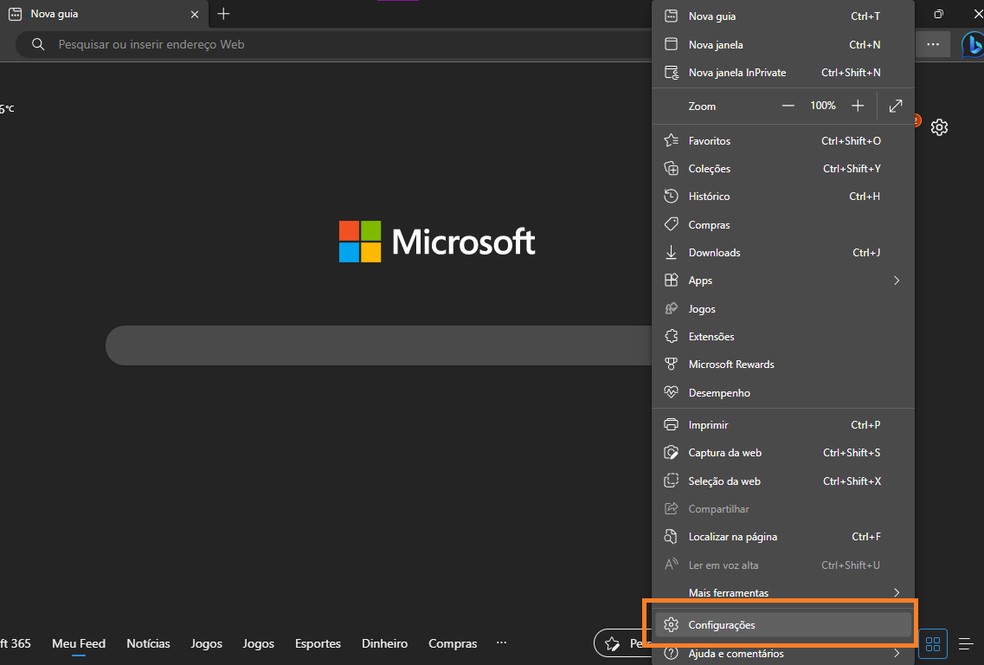Click the Compras tag icon in the menu

tap(671, 224)
